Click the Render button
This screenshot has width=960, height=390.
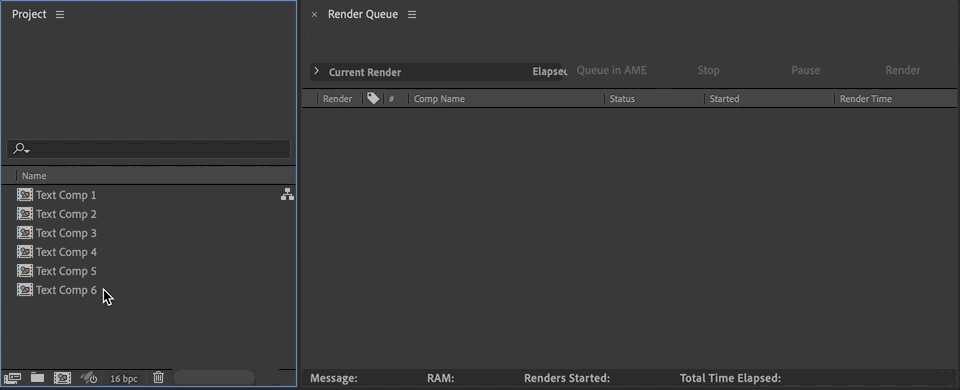coord(902,70)
